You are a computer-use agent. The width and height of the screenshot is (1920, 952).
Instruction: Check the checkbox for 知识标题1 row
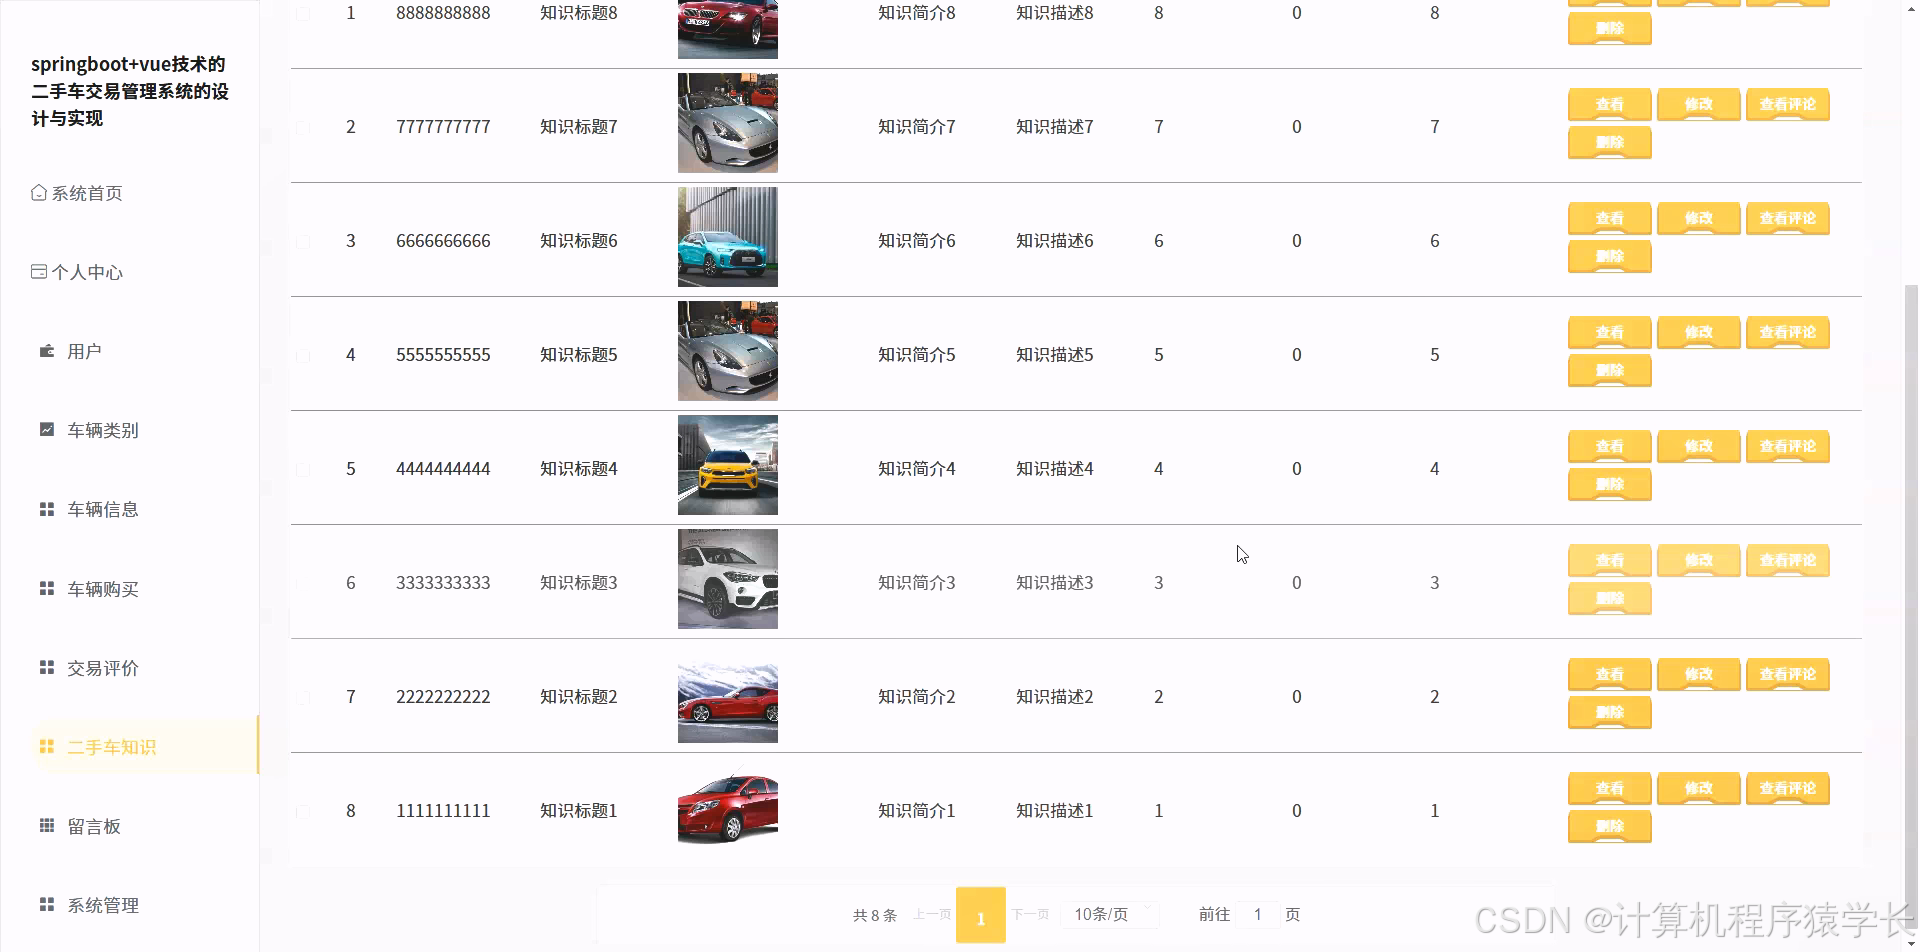305,810
